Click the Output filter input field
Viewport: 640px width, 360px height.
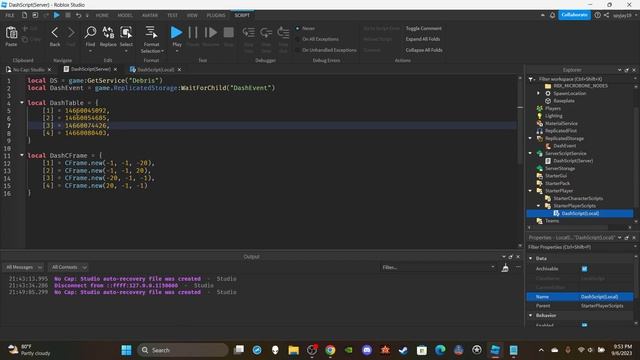[438, 268]
